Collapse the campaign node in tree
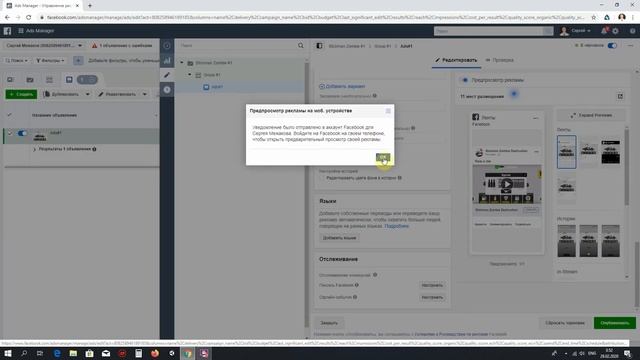This screenshot has height=360, width=640. 182,63
